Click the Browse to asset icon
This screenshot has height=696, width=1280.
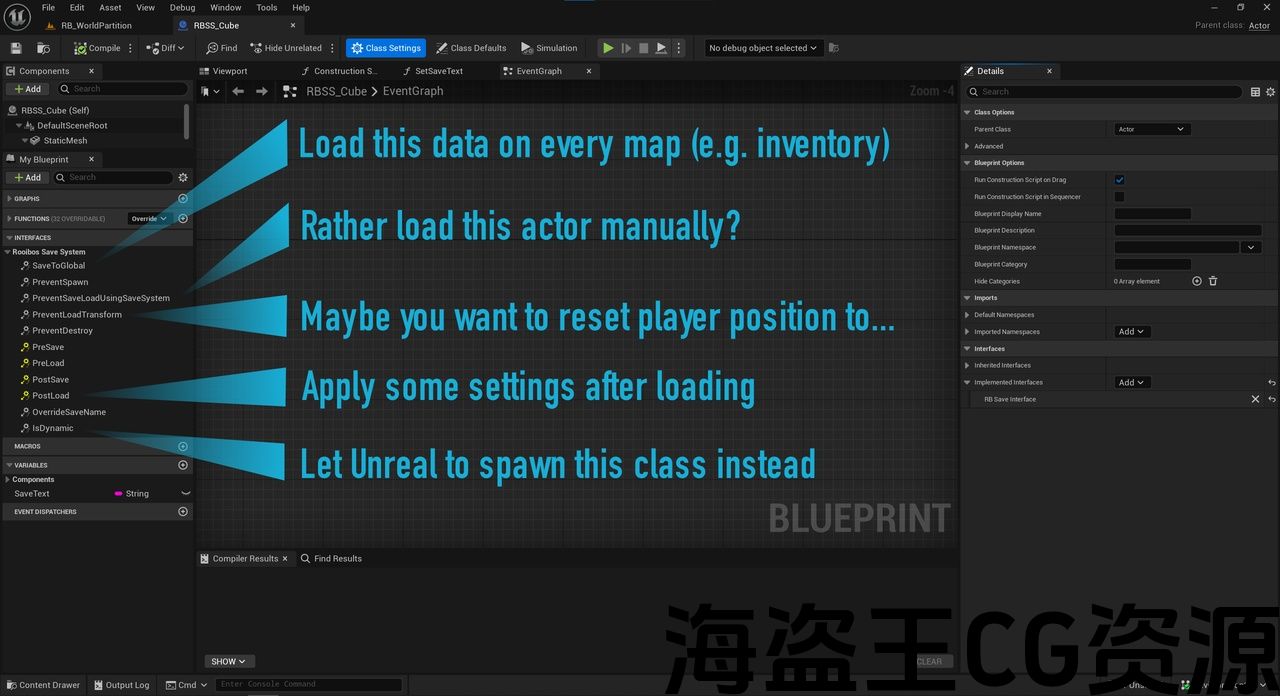coord(43,48)
